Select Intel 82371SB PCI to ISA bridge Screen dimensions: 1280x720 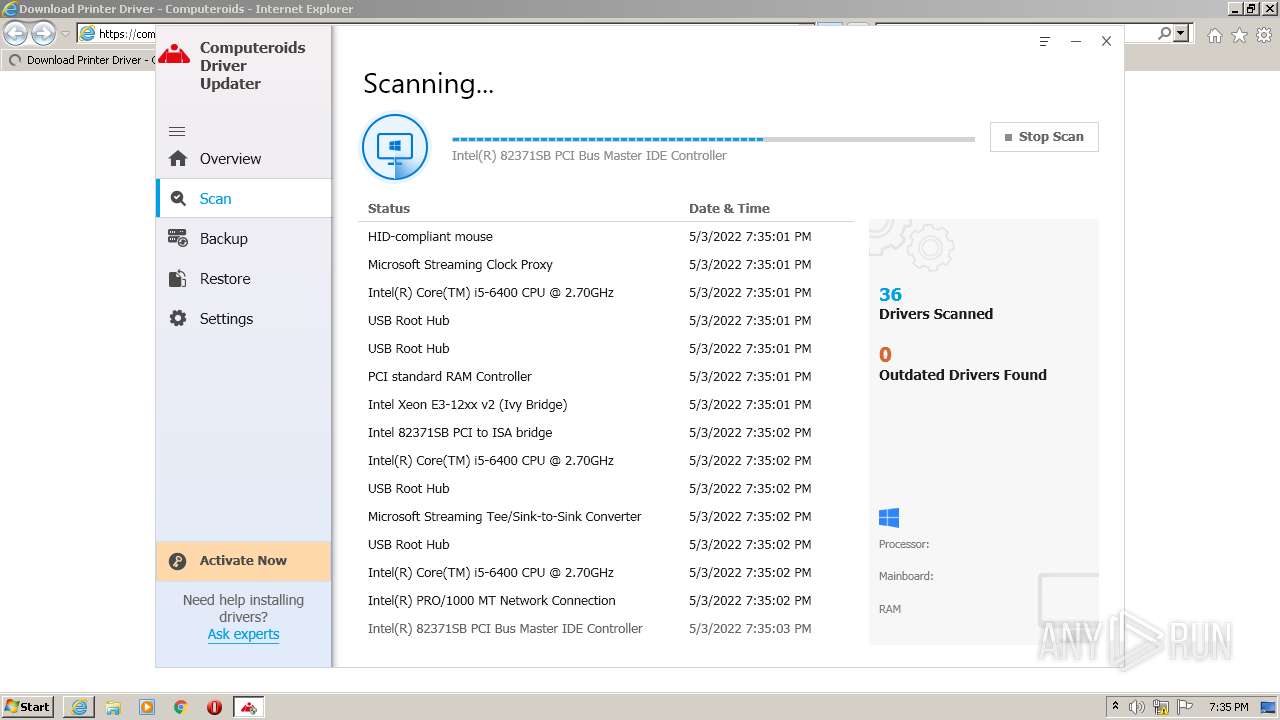point(606,433)
